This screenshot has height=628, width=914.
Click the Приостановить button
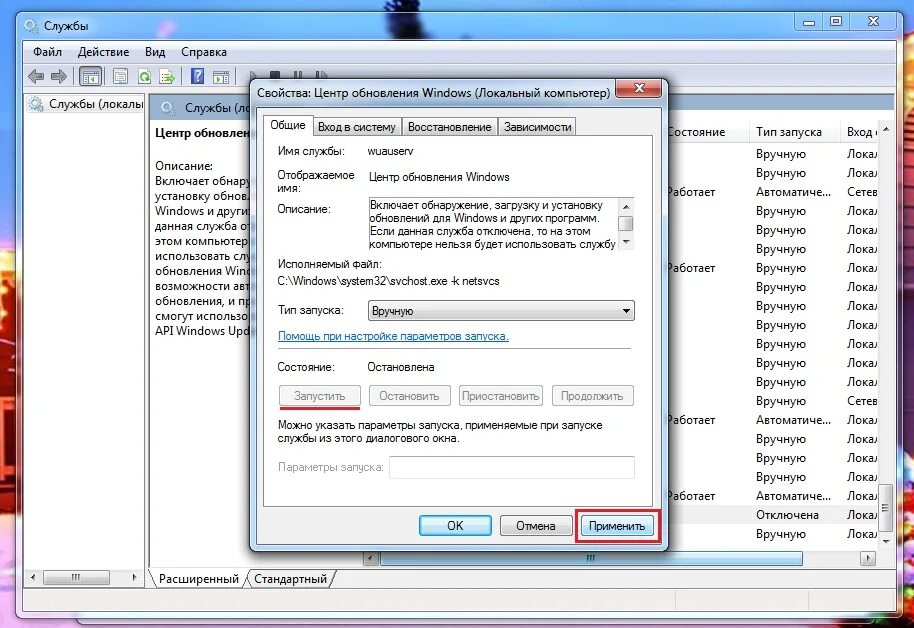pos(501,396)
